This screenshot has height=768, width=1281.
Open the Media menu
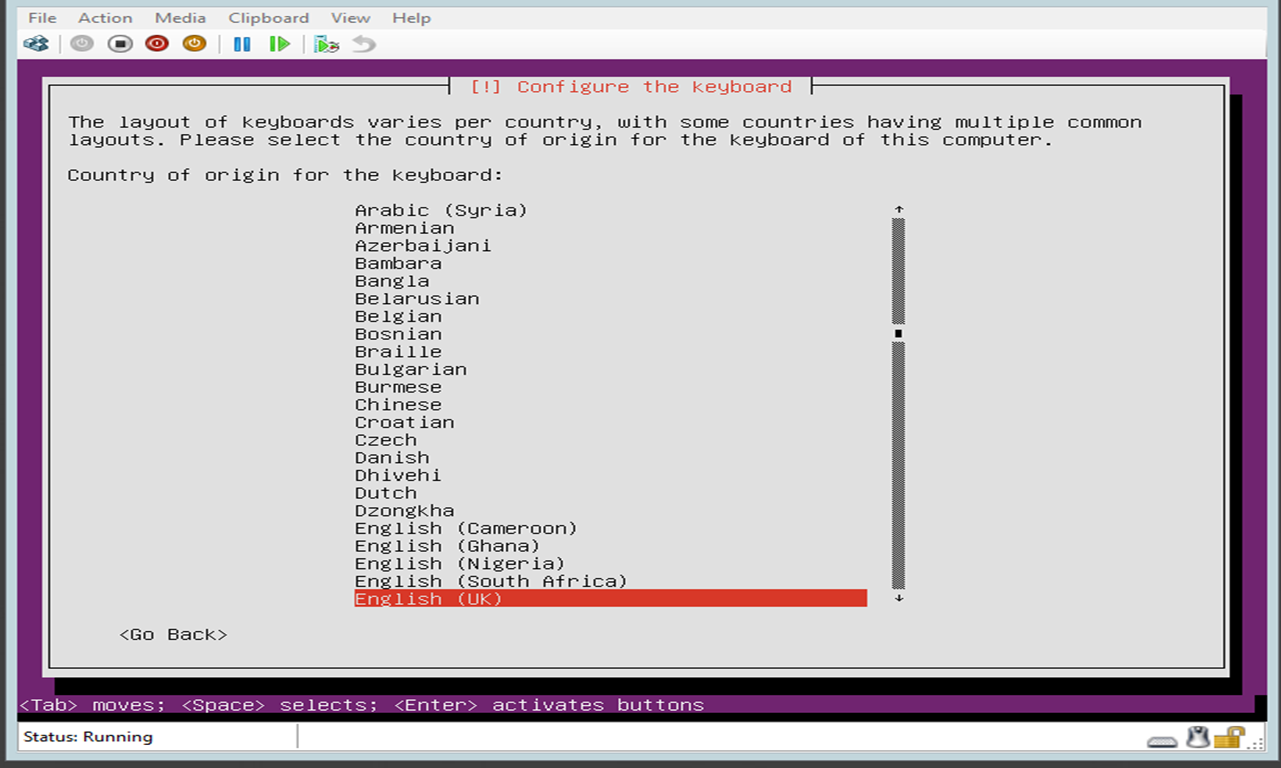[180, 18]
